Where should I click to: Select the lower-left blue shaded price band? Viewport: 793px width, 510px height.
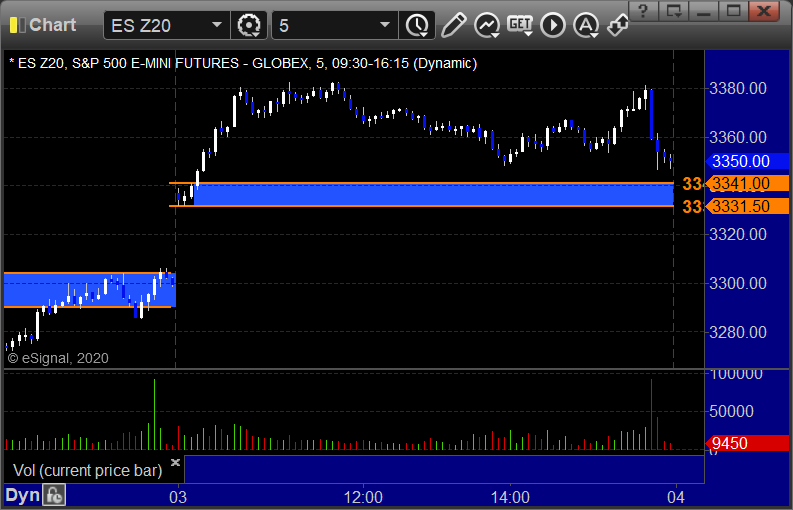click(x=90, y=290)
